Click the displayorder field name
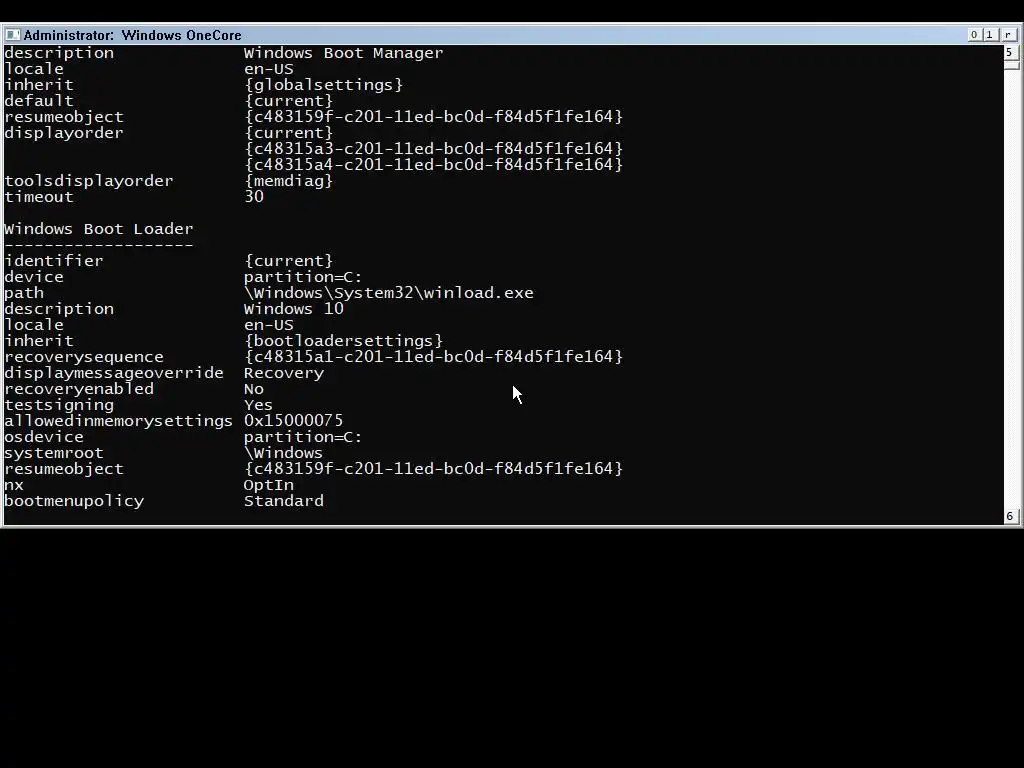The image size is (1024, 768). pyautogui.click(x=63, y=133)
